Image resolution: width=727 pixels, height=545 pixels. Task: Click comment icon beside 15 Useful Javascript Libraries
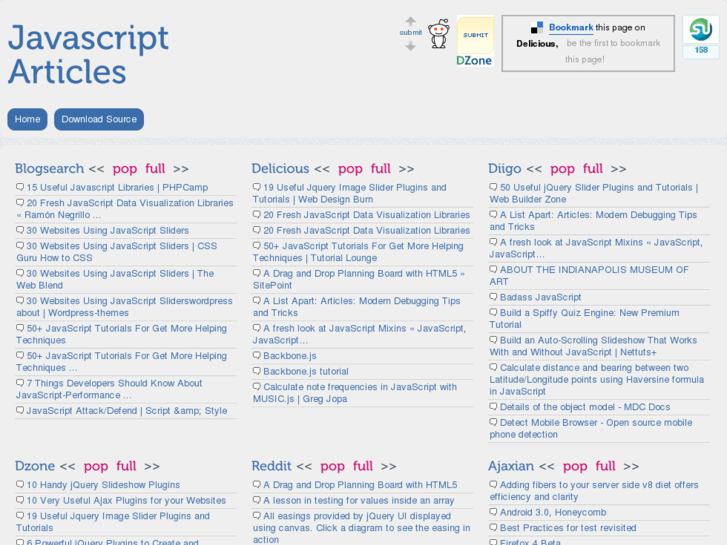pyautogui.click(x=20, y=187)
